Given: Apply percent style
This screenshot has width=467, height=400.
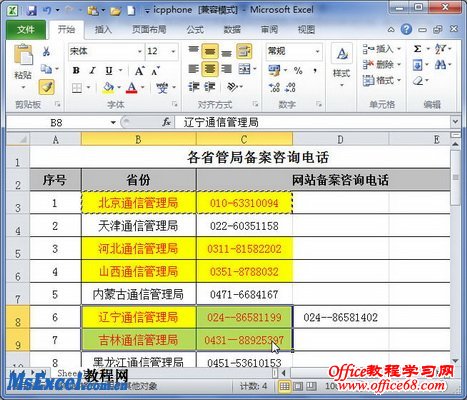Looking at the screenshot, I should click(298, 71).
